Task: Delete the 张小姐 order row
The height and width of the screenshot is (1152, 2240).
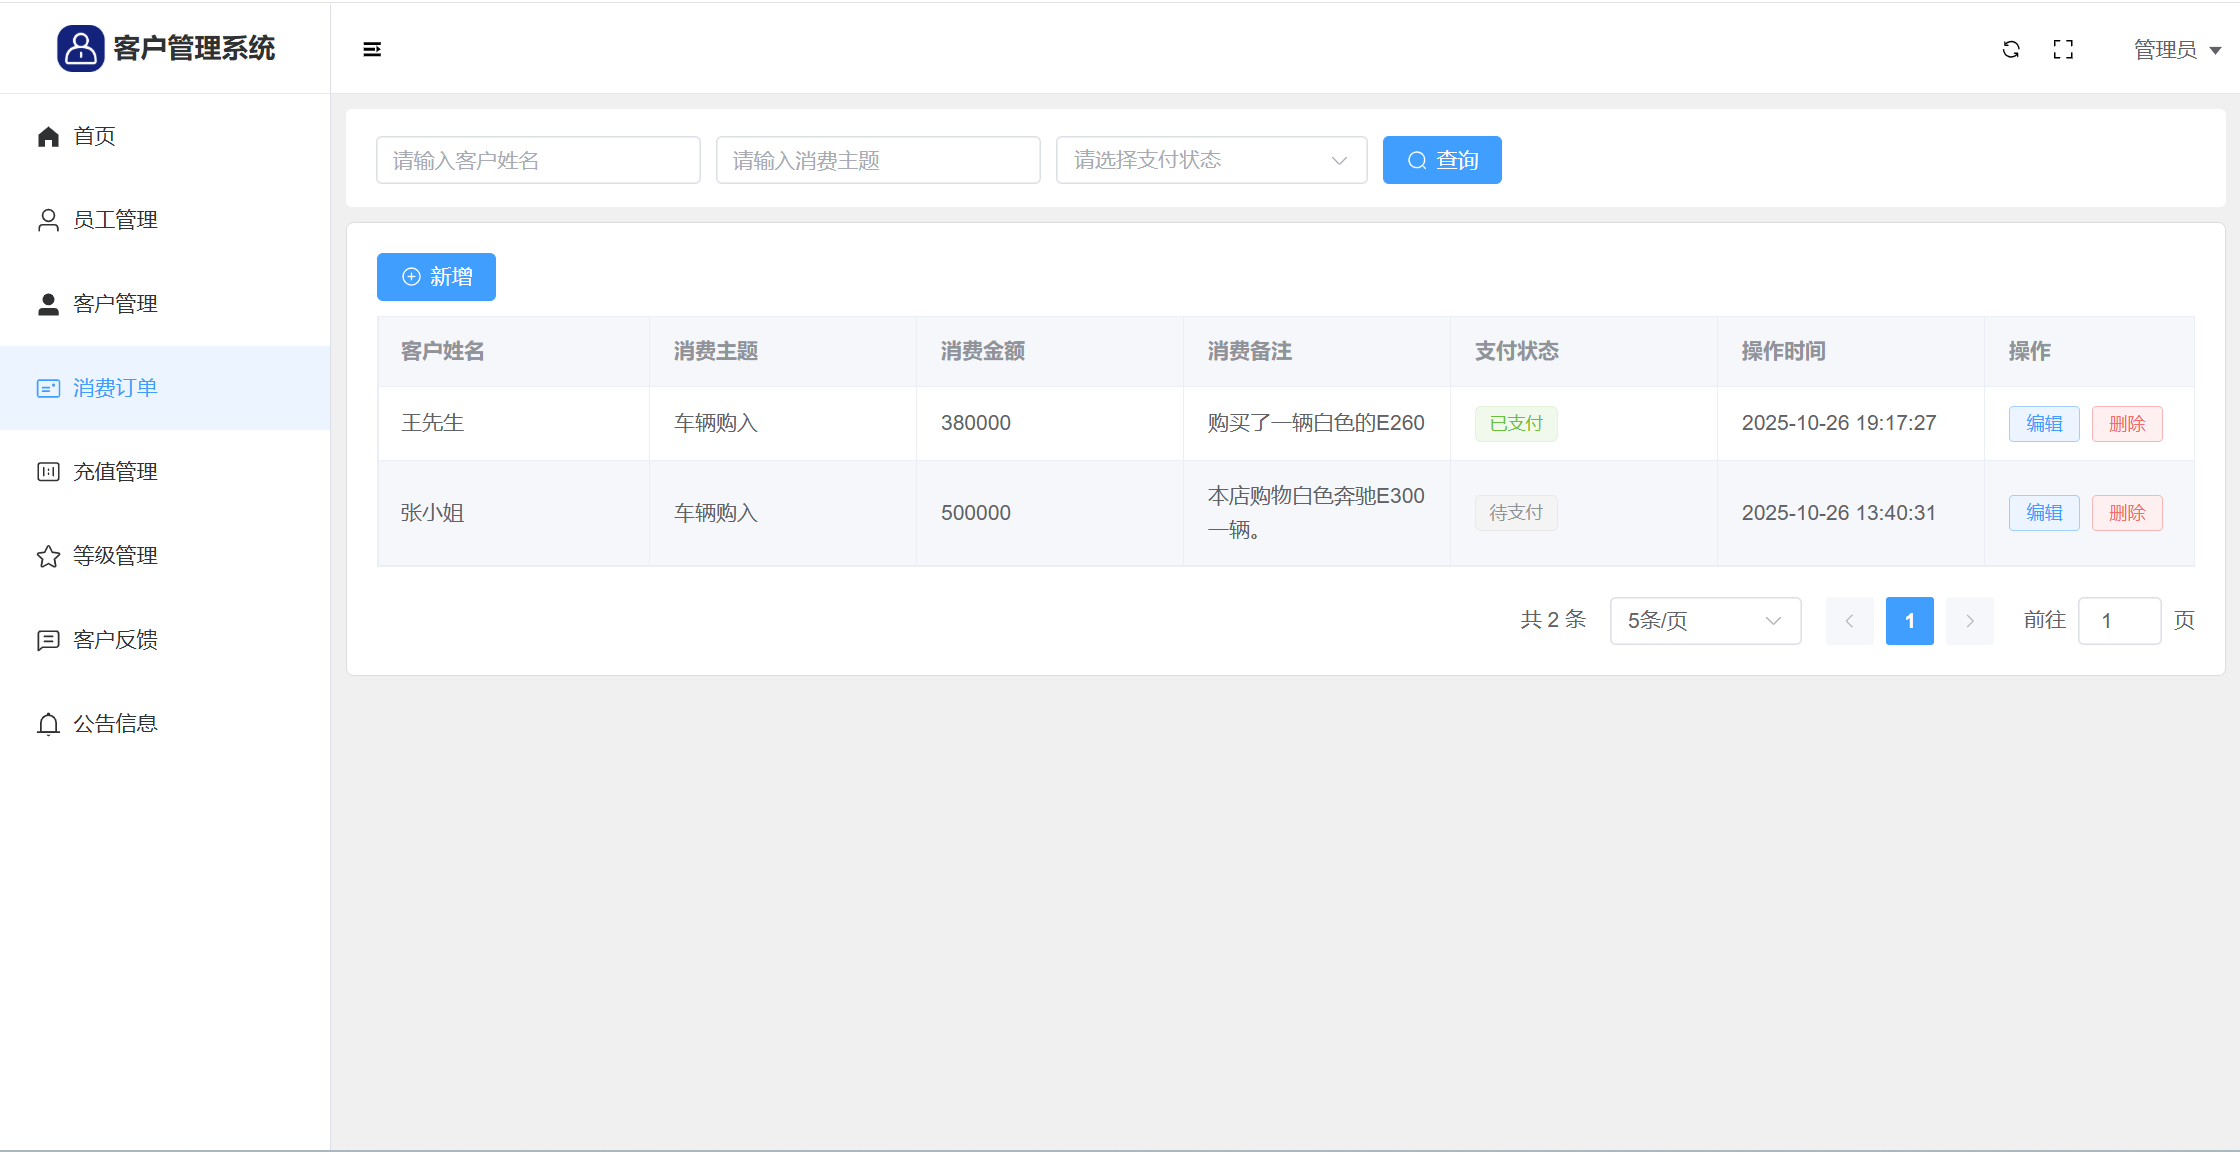Action: coord(2126,513)
